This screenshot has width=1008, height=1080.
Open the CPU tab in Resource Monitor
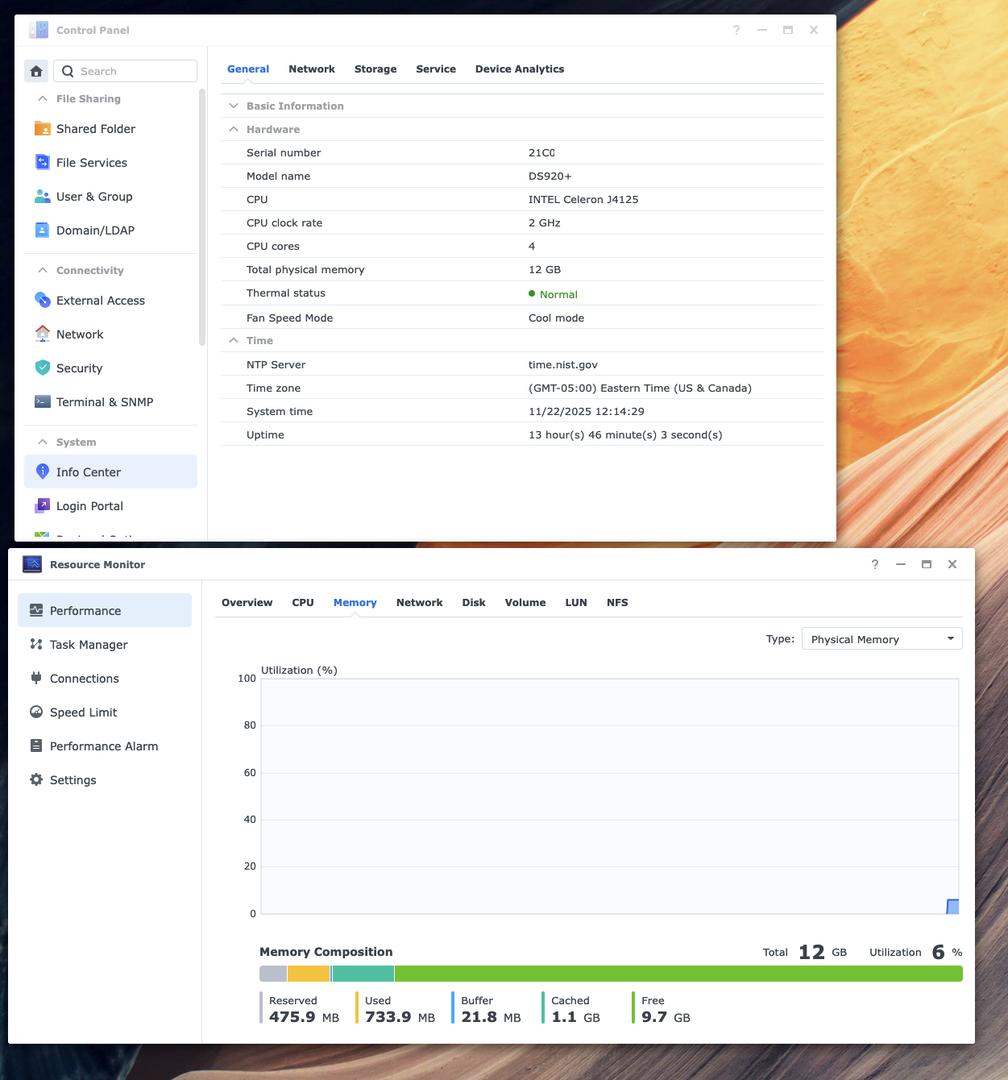pos(302,602)
